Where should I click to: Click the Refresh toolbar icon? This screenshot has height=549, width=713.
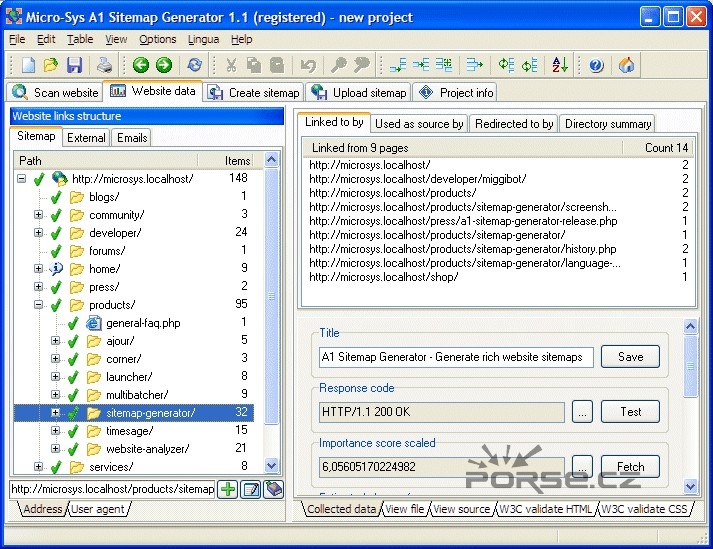click(195, 65)
